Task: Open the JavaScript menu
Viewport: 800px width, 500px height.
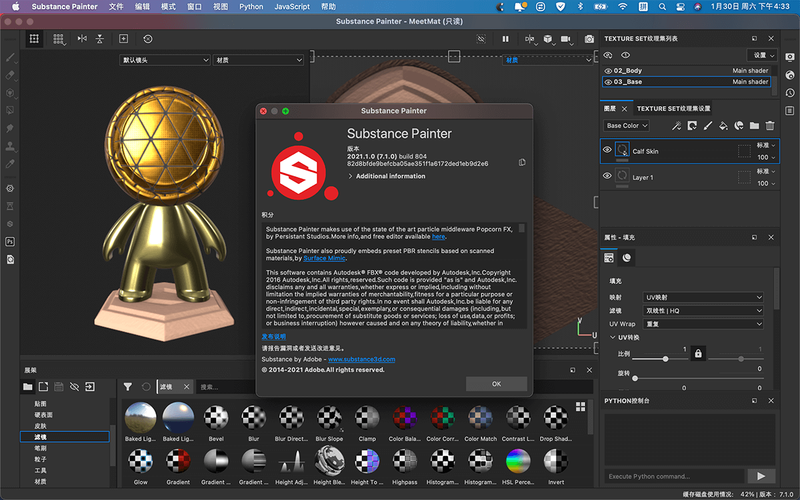Action: 292,7
